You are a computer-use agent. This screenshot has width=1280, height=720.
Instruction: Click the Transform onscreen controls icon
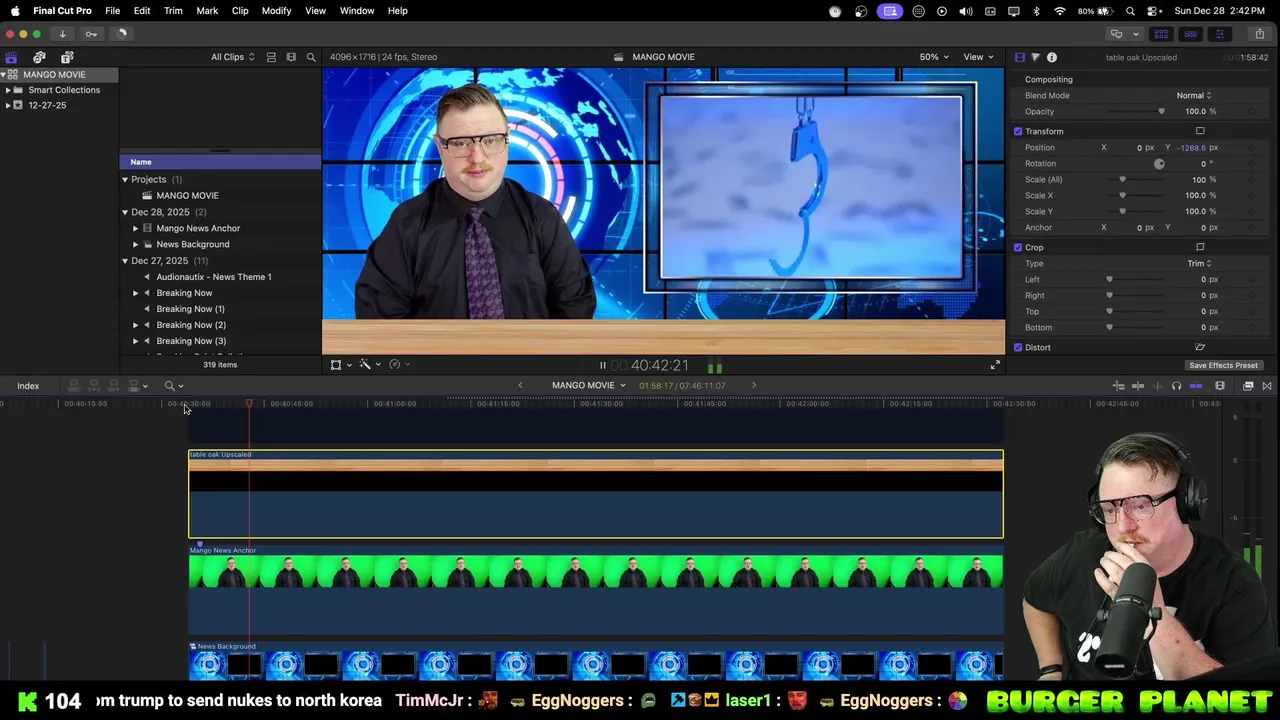(x=1200, y=131)
